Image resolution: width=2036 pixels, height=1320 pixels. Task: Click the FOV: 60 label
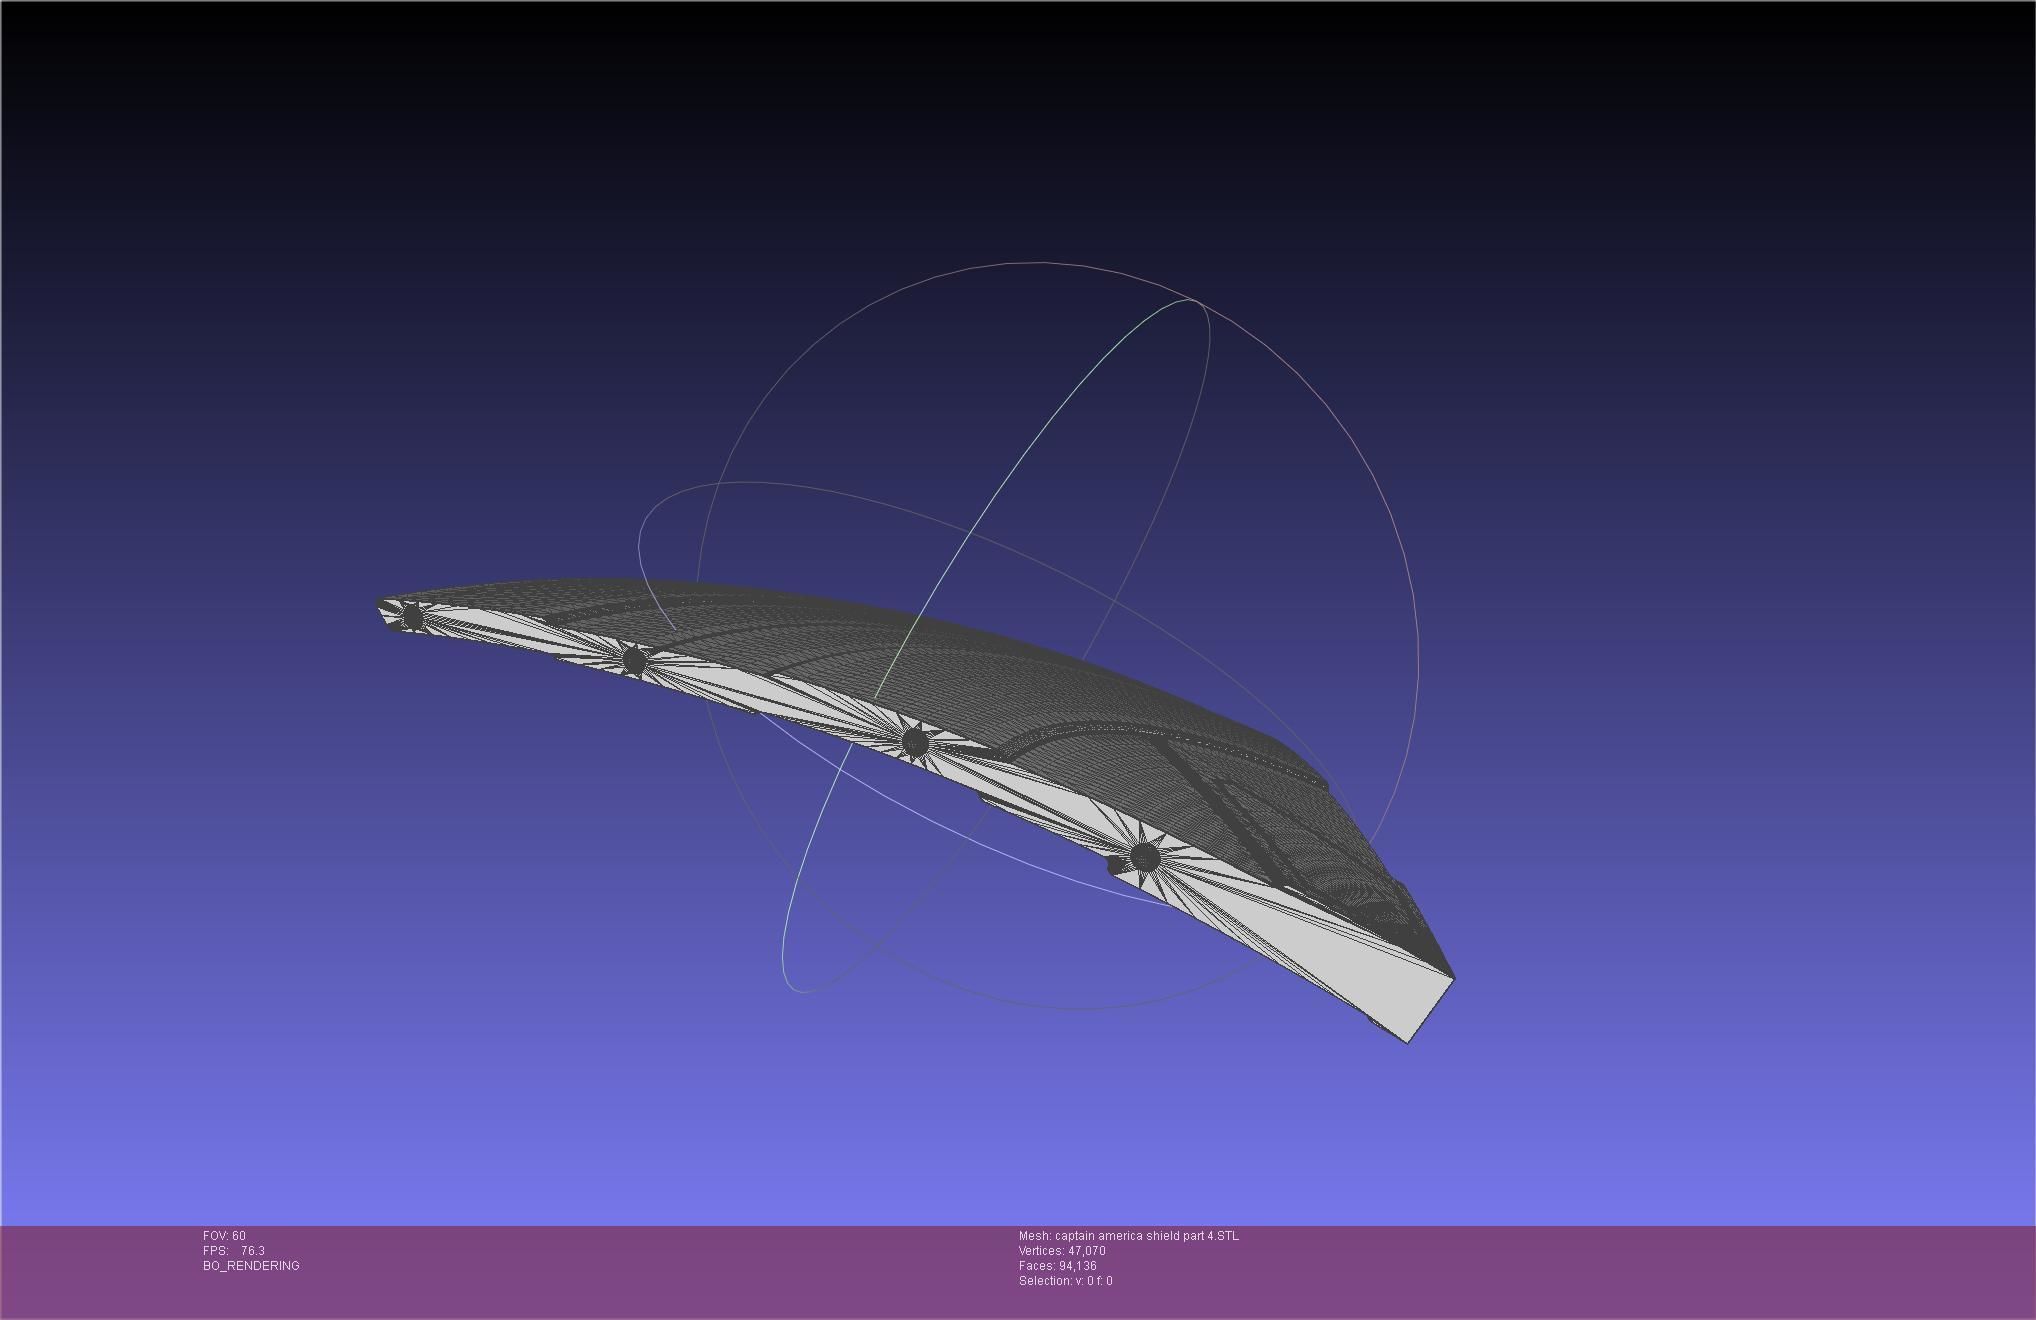click(224, 1236)
